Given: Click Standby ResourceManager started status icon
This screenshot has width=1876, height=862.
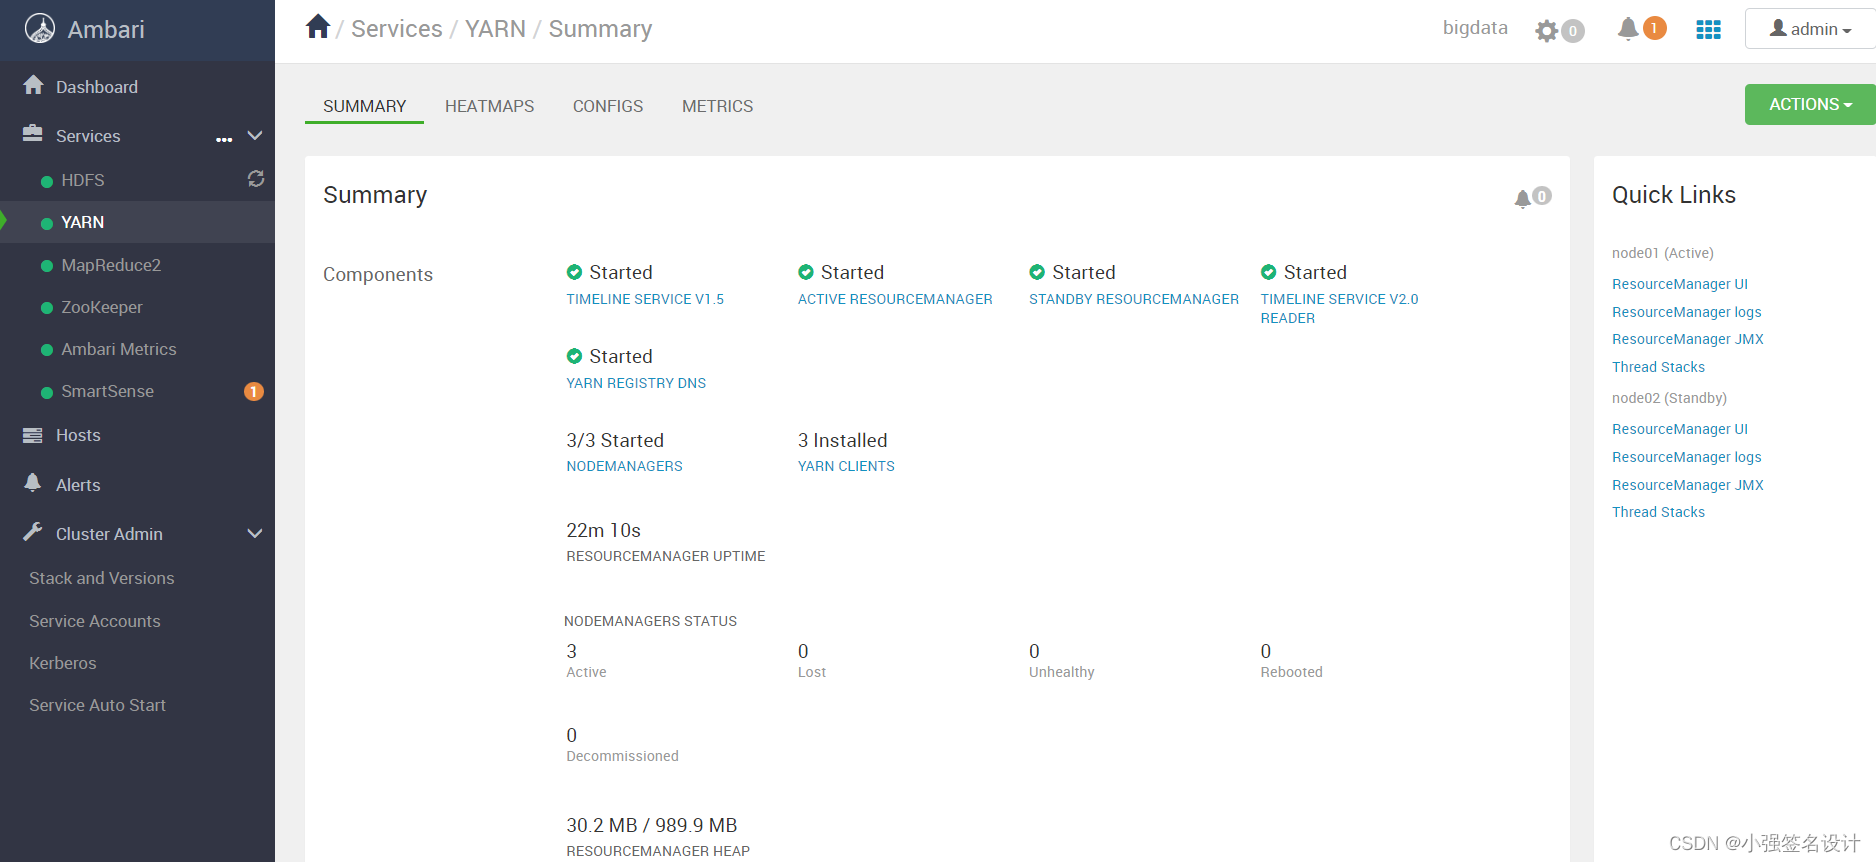Looking at the screenshot, I should tap(1037, 272).
